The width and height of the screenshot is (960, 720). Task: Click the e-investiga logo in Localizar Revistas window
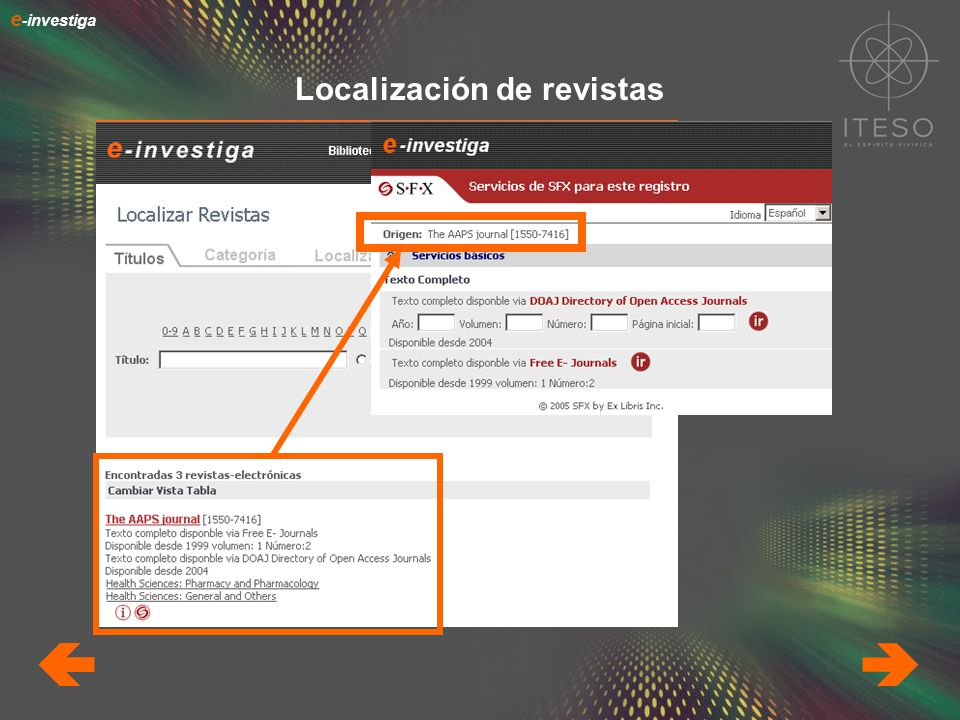click(181, 150)
